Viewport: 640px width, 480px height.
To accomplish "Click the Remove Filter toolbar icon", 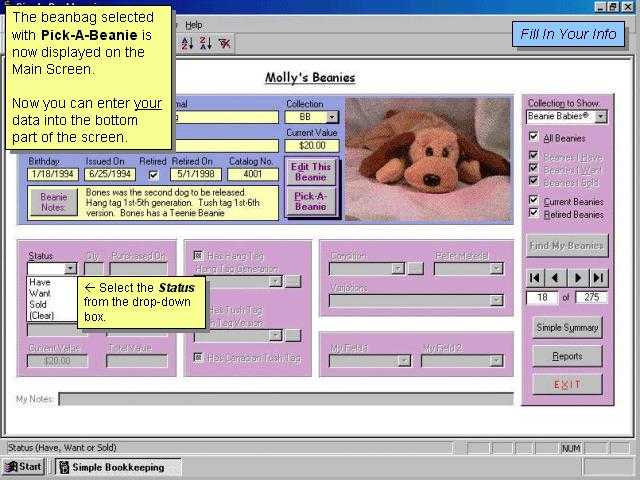I will [x=225, y=43].
